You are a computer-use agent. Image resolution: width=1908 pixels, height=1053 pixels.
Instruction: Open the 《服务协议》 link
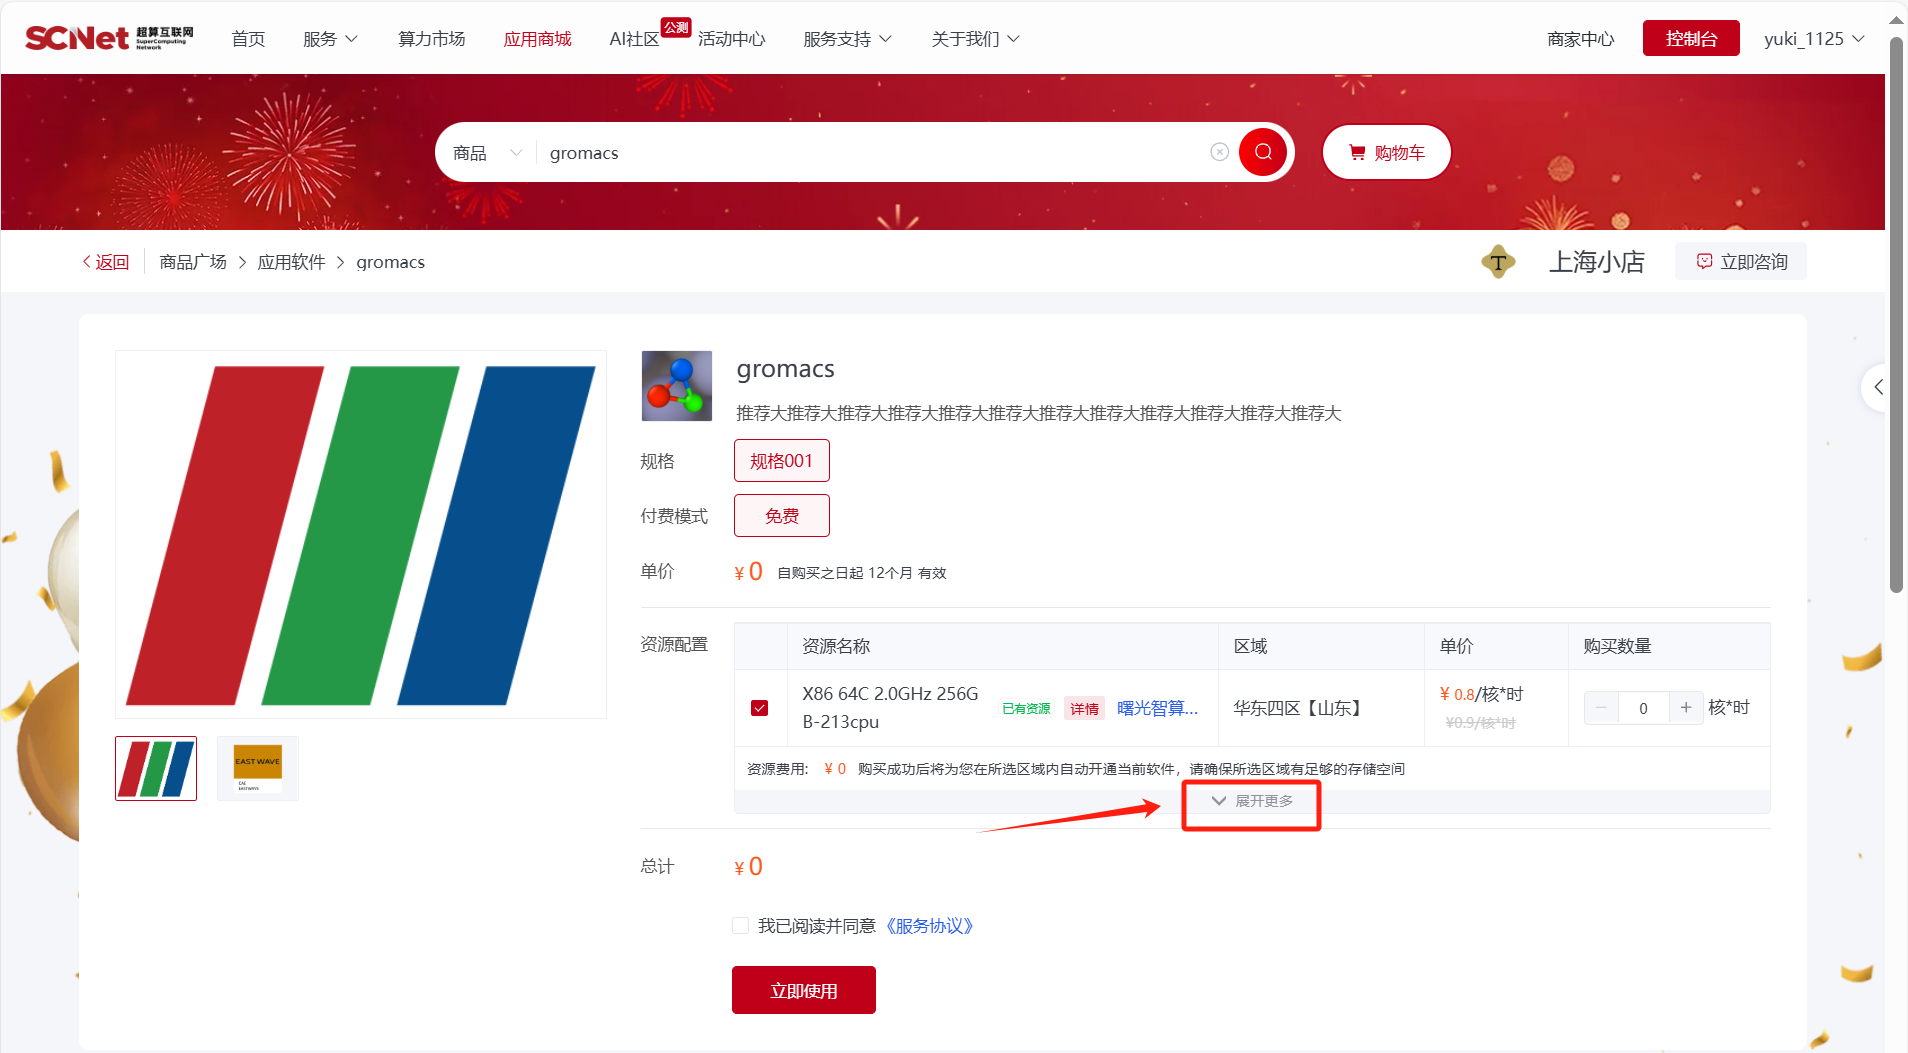tap(930, 926)
